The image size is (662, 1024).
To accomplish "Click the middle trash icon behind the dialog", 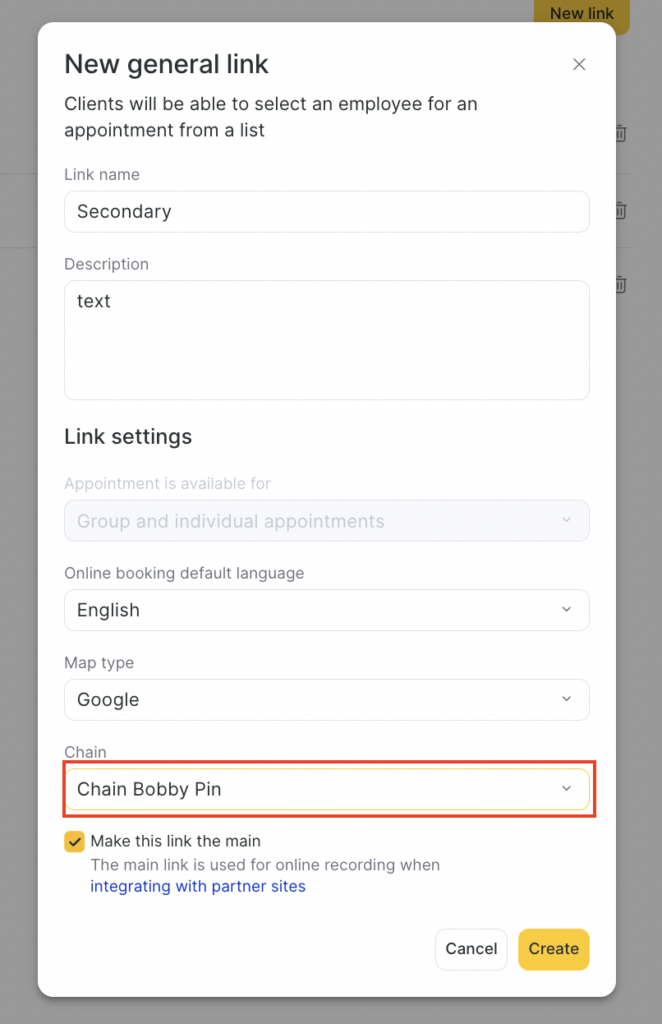I will point(620,211).
